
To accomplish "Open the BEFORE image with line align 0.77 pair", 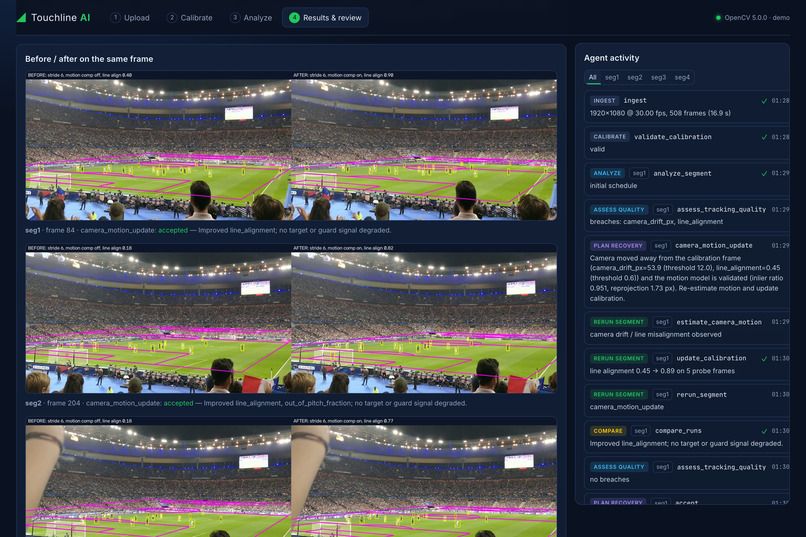I will 158,481.
